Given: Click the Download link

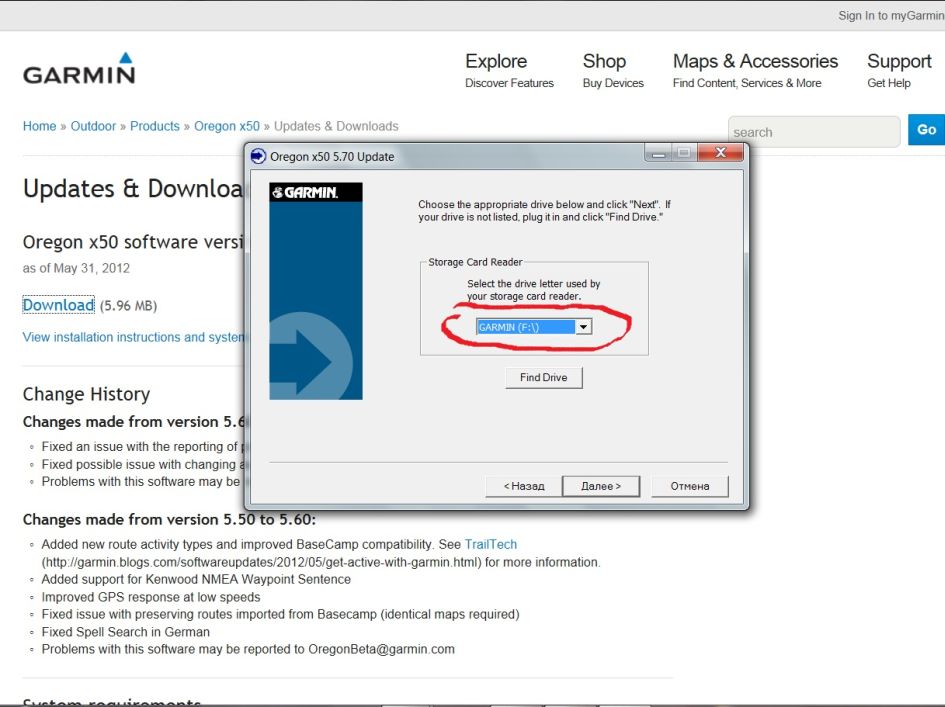Looking at the screenshot, I should click(x=59, y=305).
